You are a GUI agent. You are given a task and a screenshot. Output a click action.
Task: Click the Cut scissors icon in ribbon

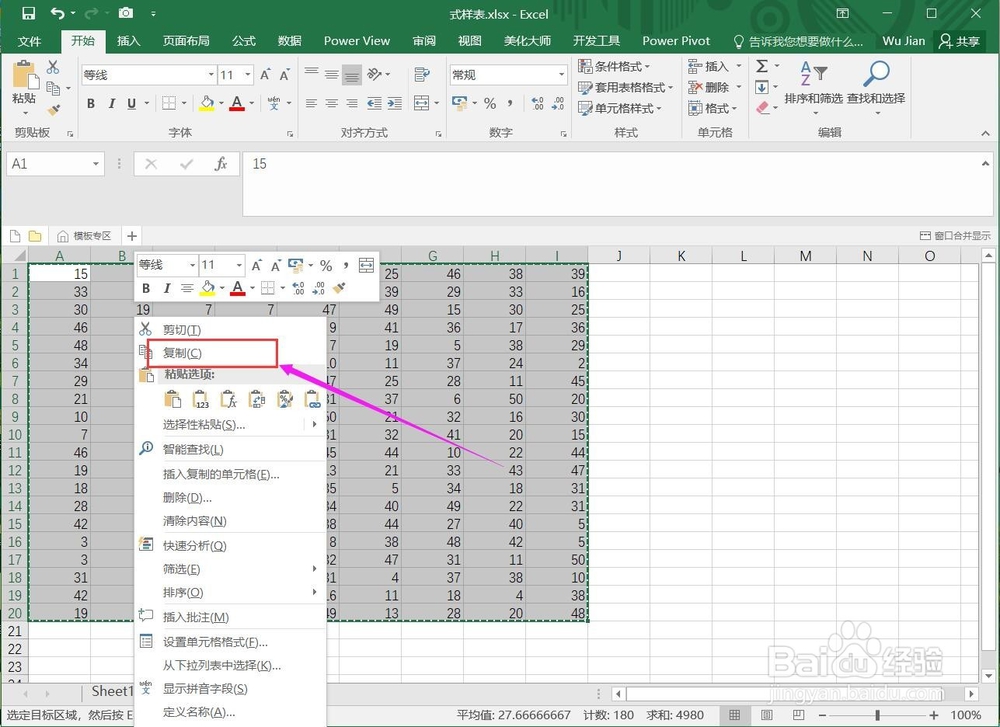click(x=53, y=67)
